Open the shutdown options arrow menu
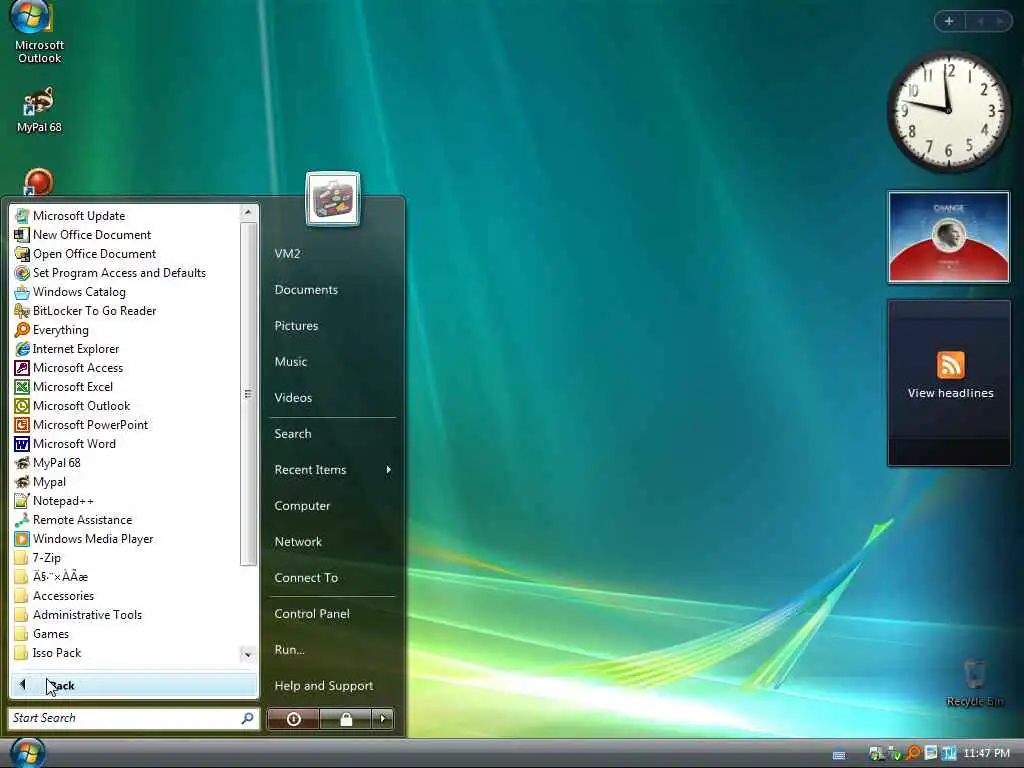1024x768 pixels. [383, 719]
